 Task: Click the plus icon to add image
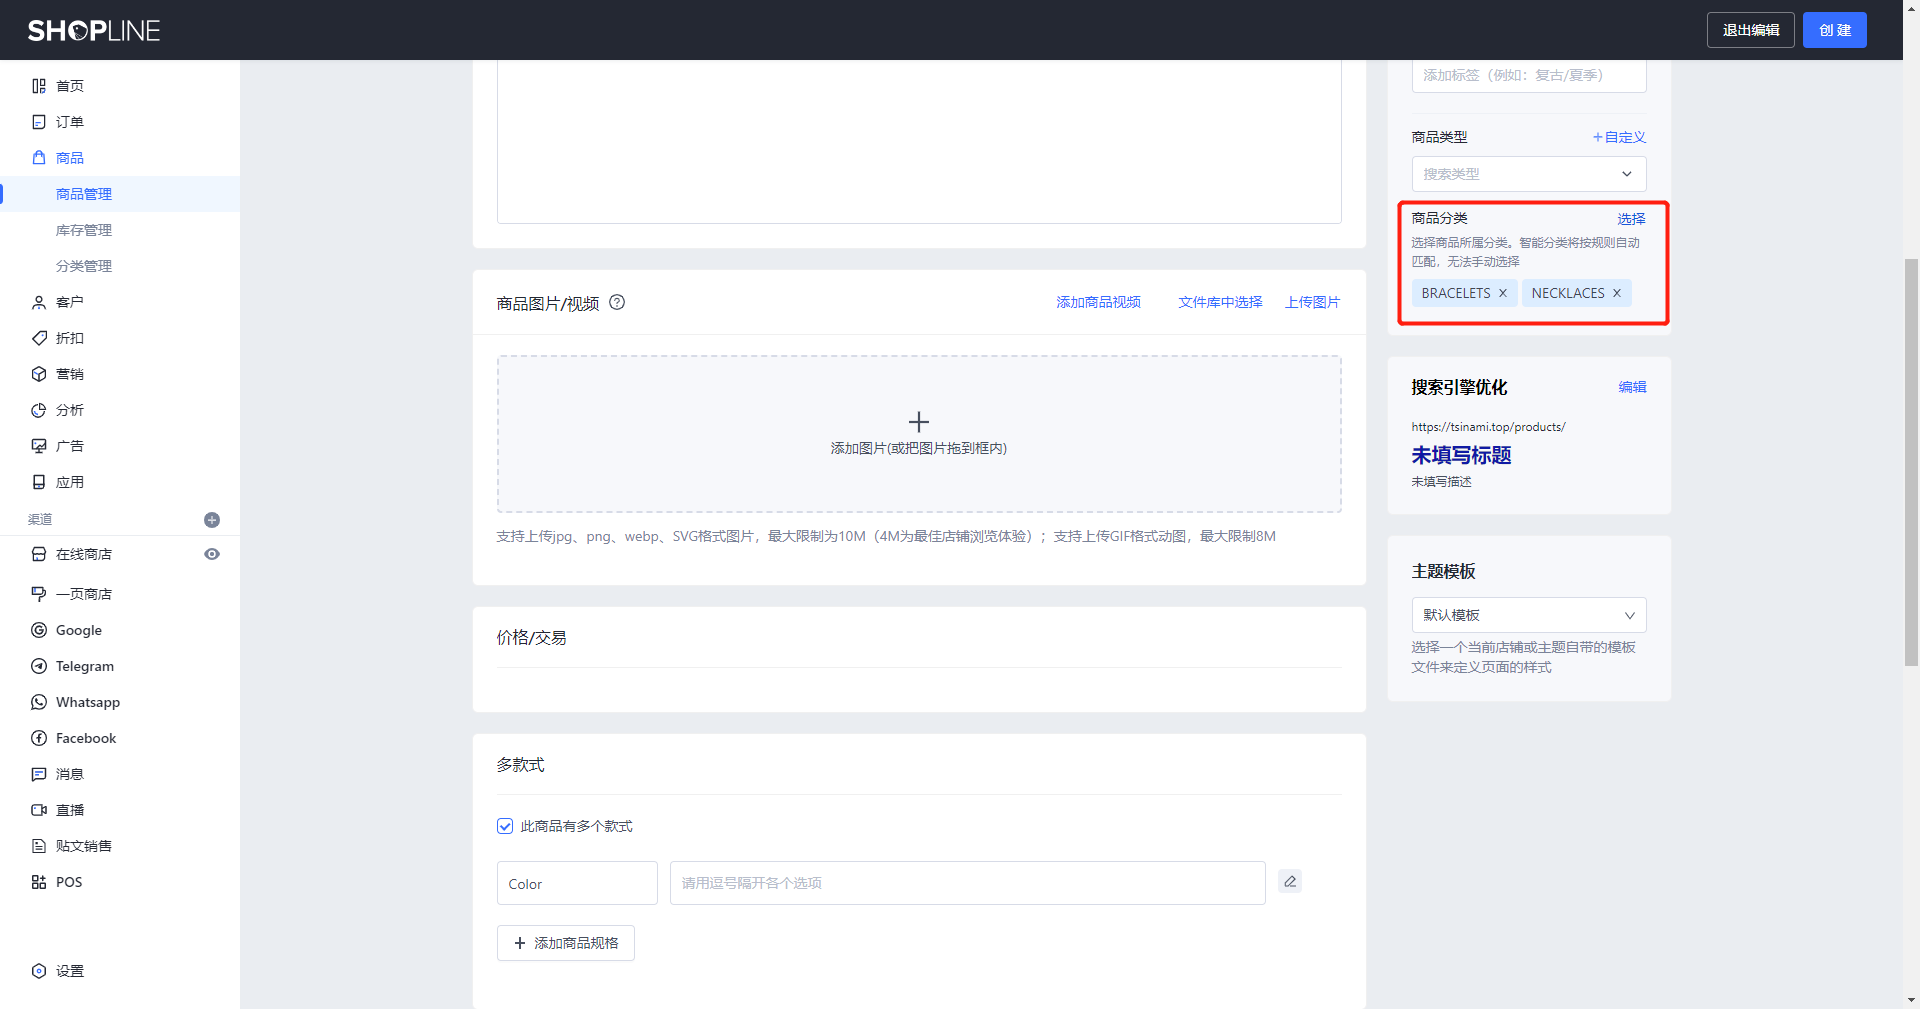coord(918,422)
